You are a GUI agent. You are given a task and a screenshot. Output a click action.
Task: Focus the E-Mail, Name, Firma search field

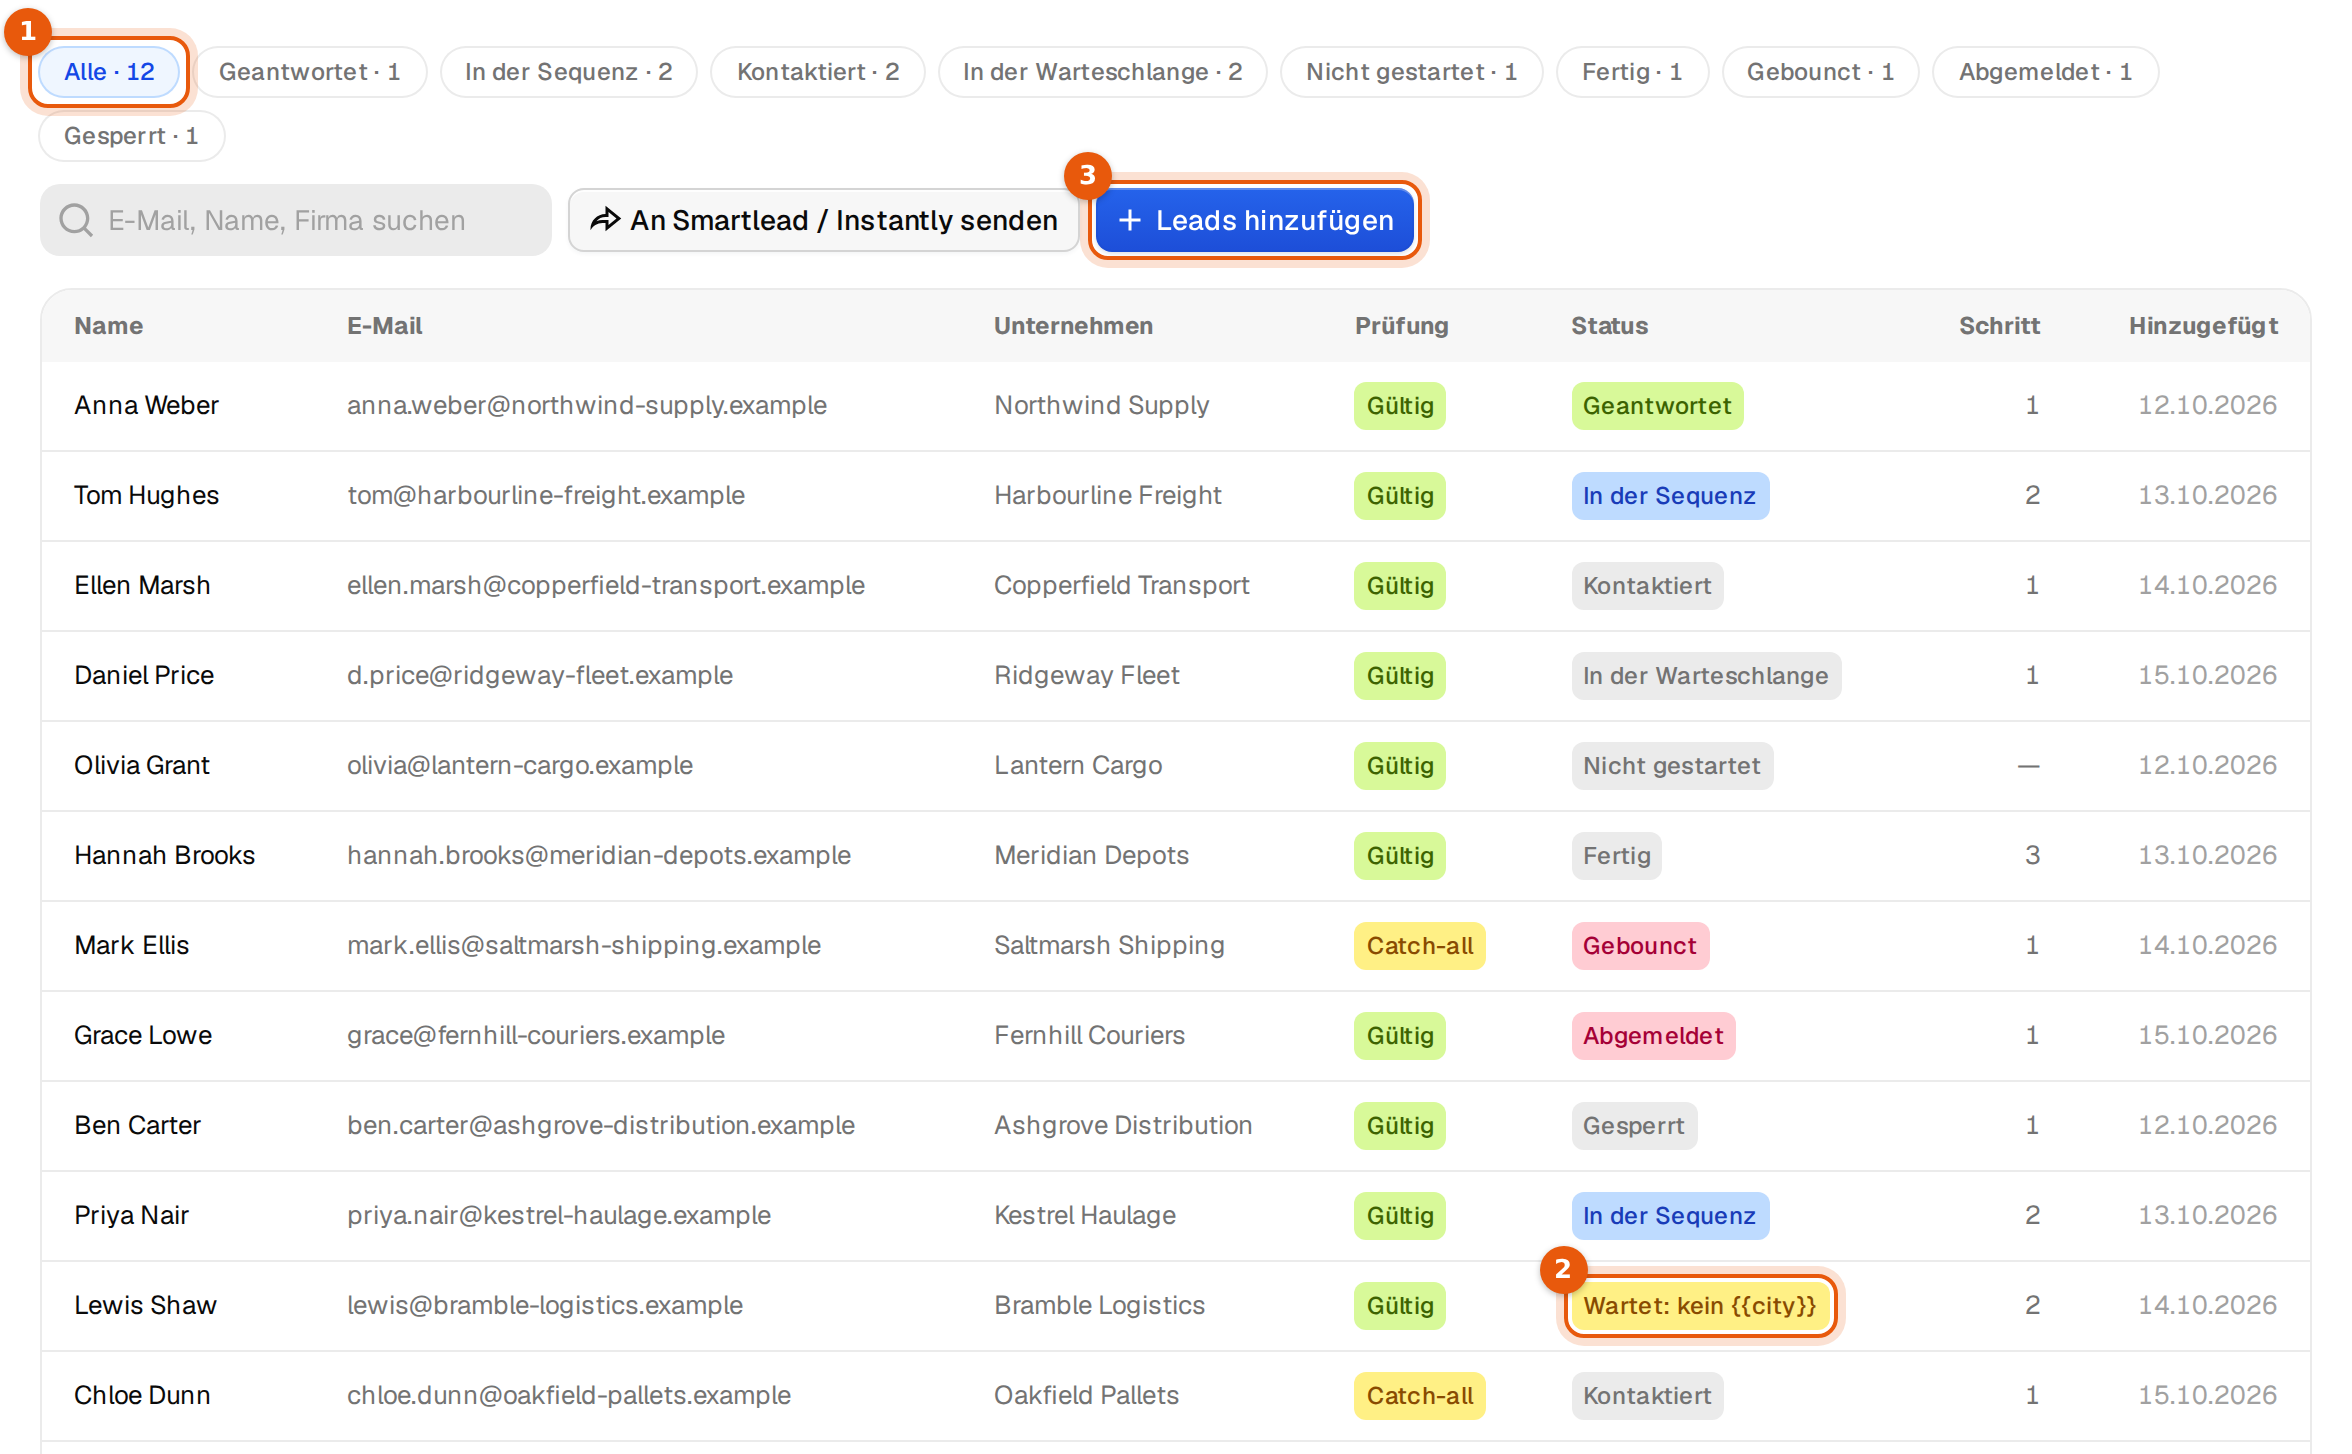tap(296, 220)
